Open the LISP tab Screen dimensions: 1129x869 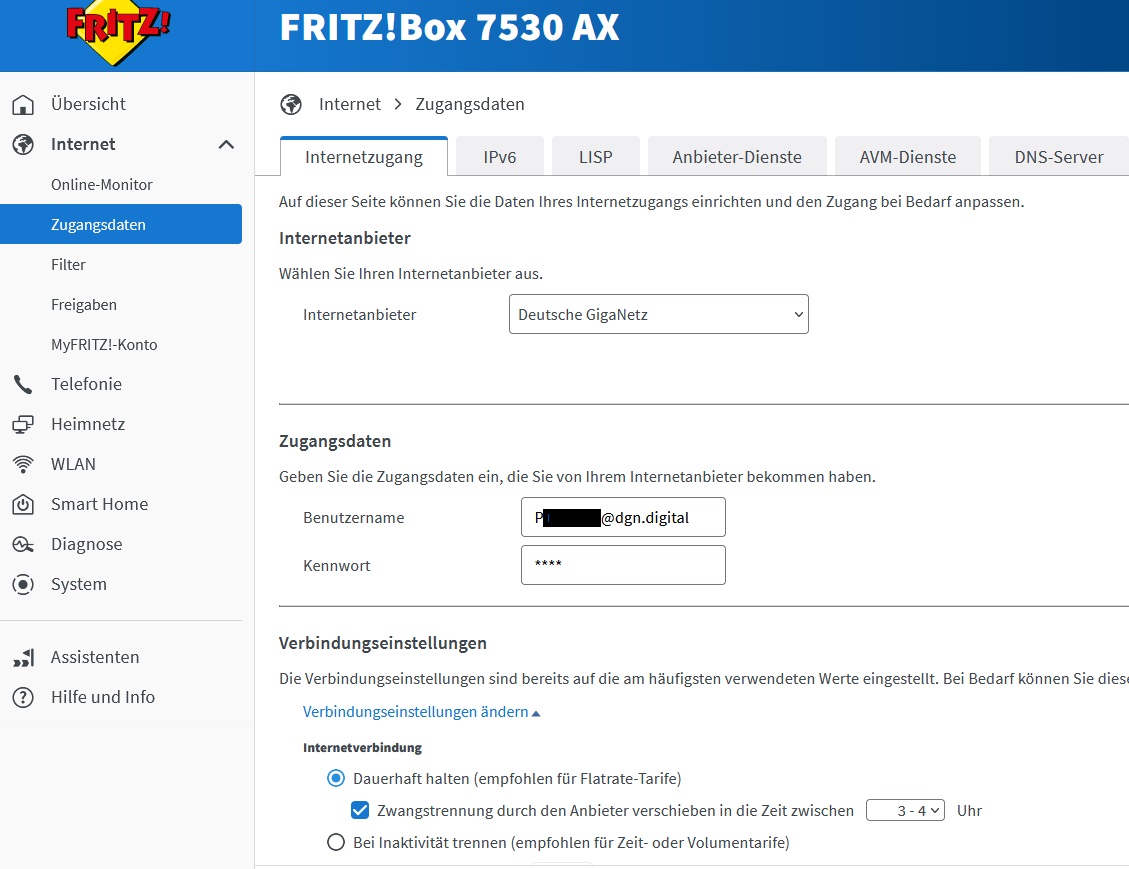point(595,157)
